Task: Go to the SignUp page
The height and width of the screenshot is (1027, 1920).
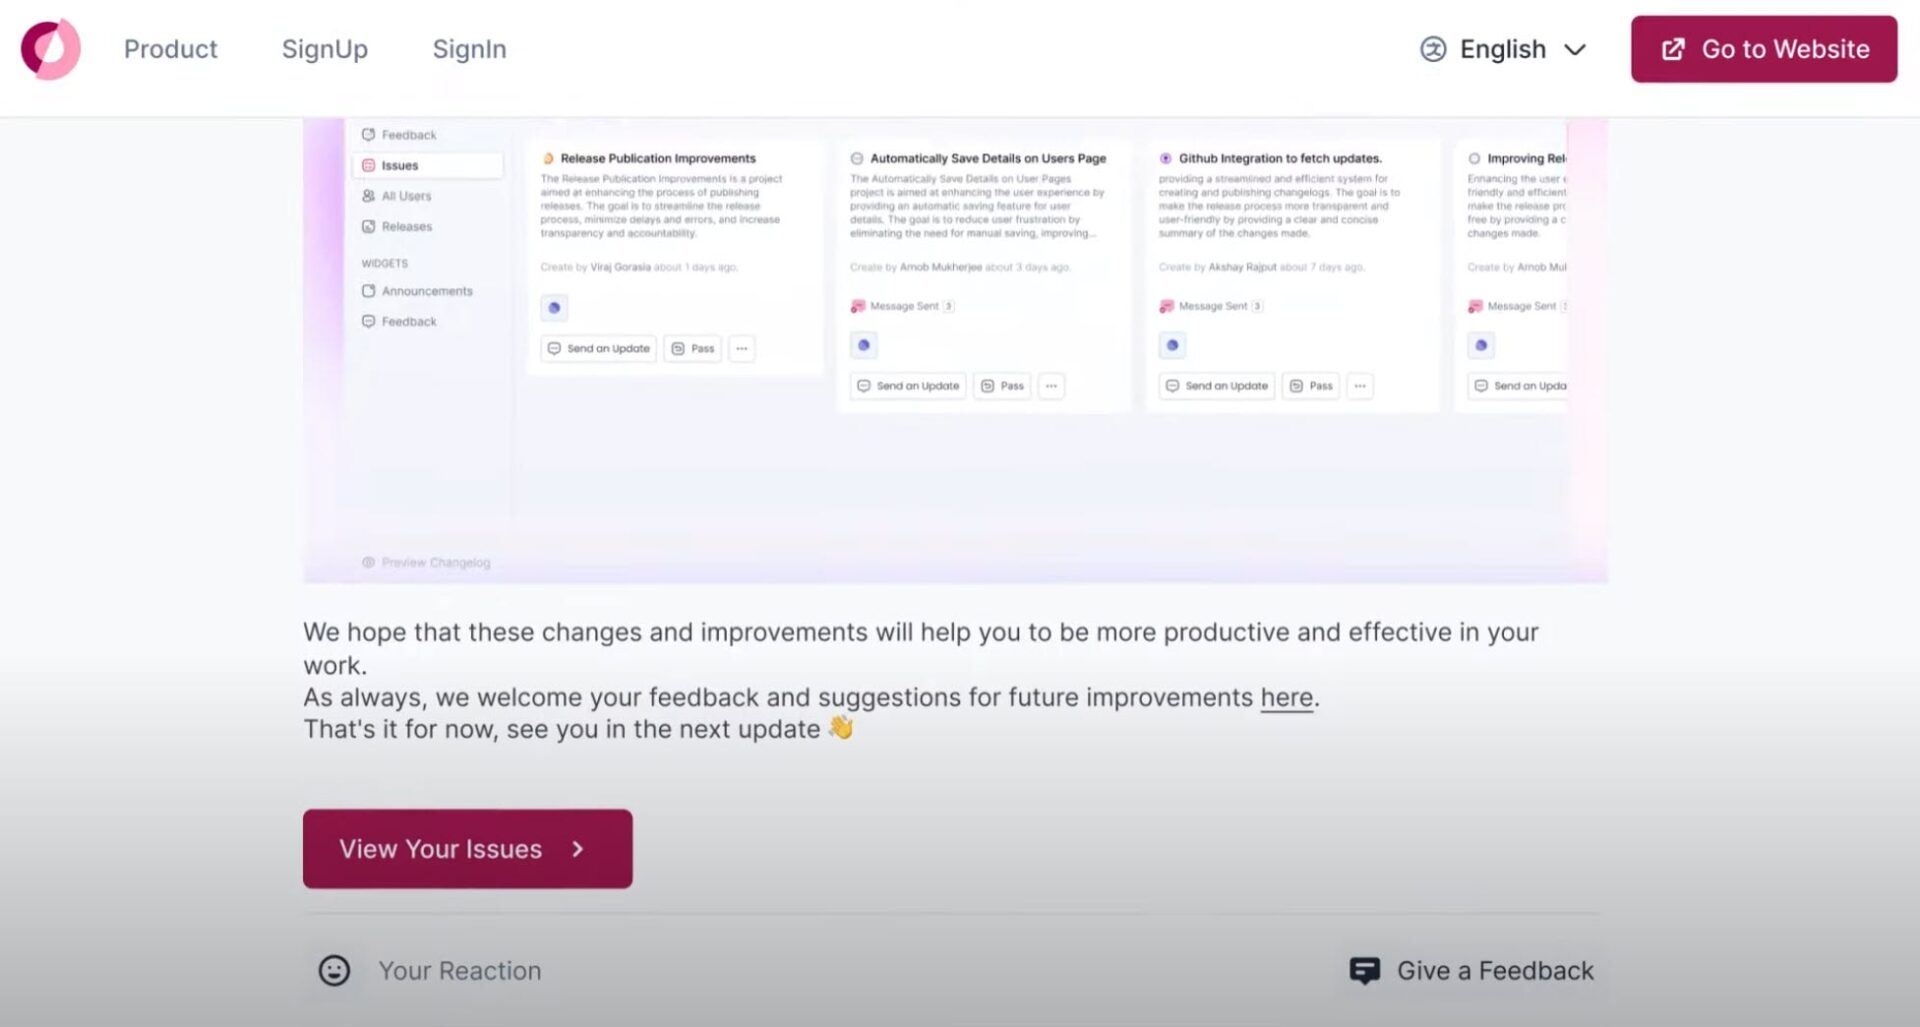Action: click(325, 49)
